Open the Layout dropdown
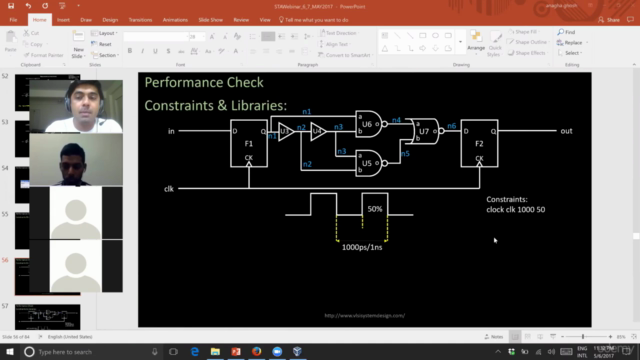640x360 pixels. [104, 33]
